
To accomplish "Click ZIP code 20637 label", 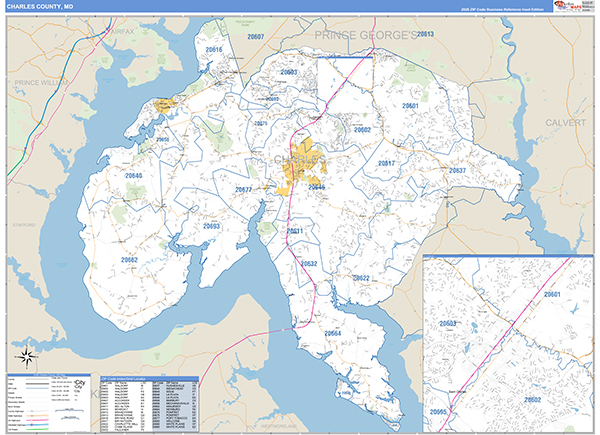I will [457, 171].
